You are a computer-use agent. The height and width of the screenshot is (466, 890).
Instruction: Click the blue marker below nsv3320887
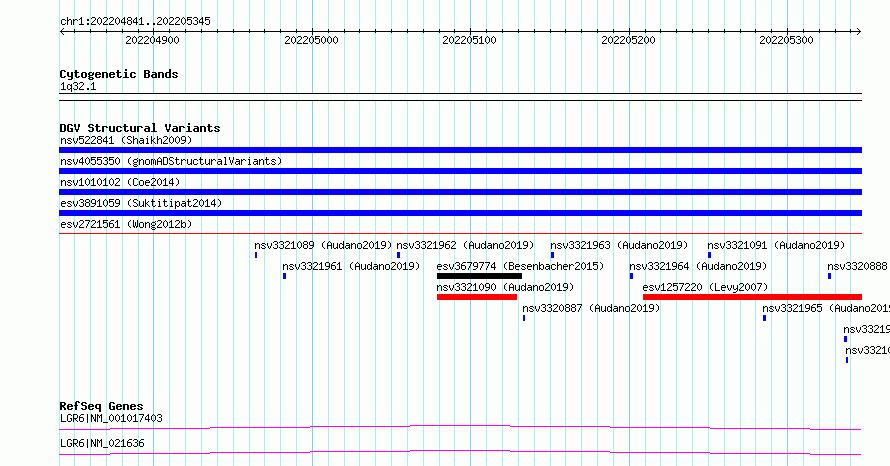click(524, 318)
